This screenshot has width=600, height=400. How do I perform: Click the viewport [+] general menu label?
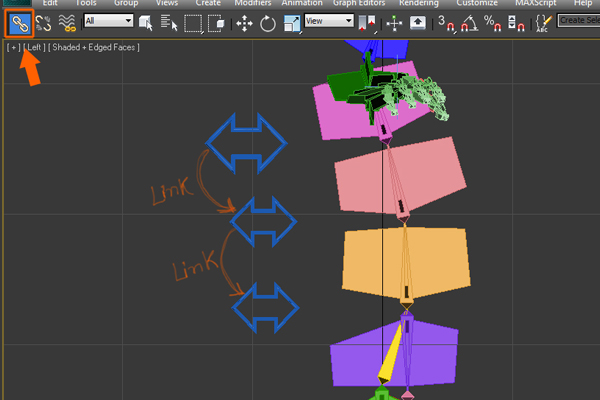13,47
